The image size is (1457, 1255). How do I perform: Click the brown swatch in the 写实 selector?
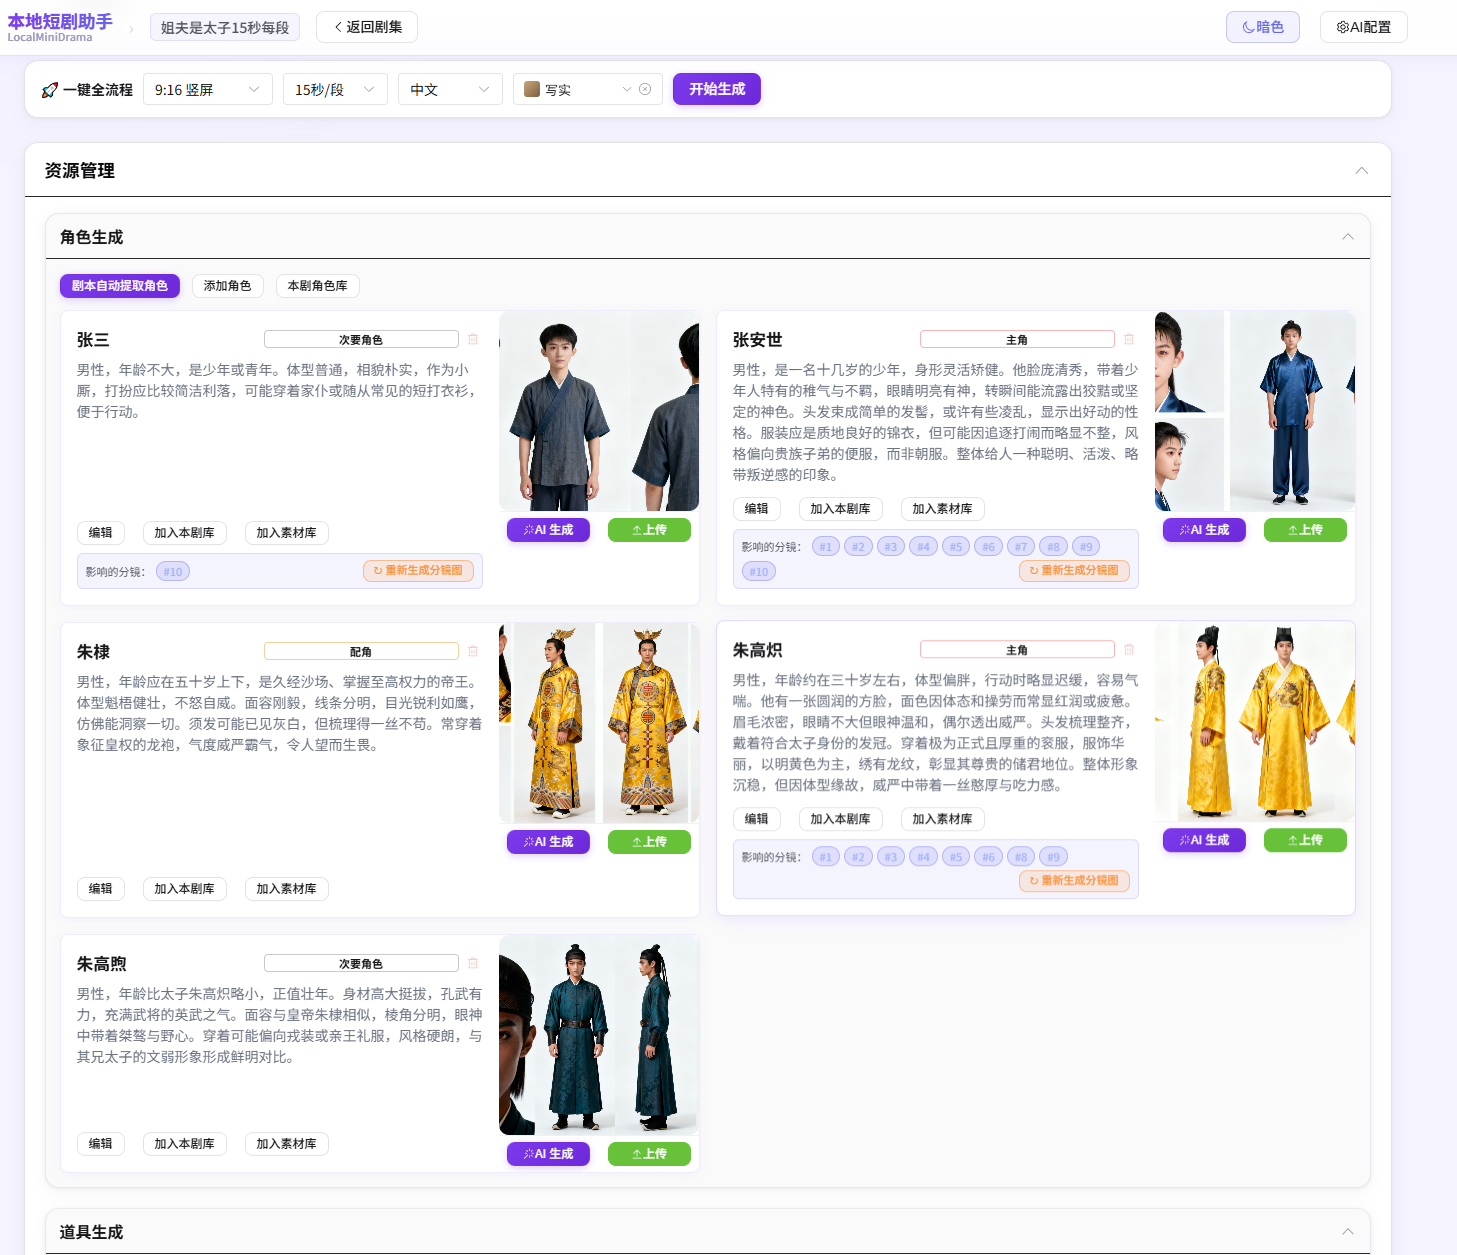coord(530,89)
